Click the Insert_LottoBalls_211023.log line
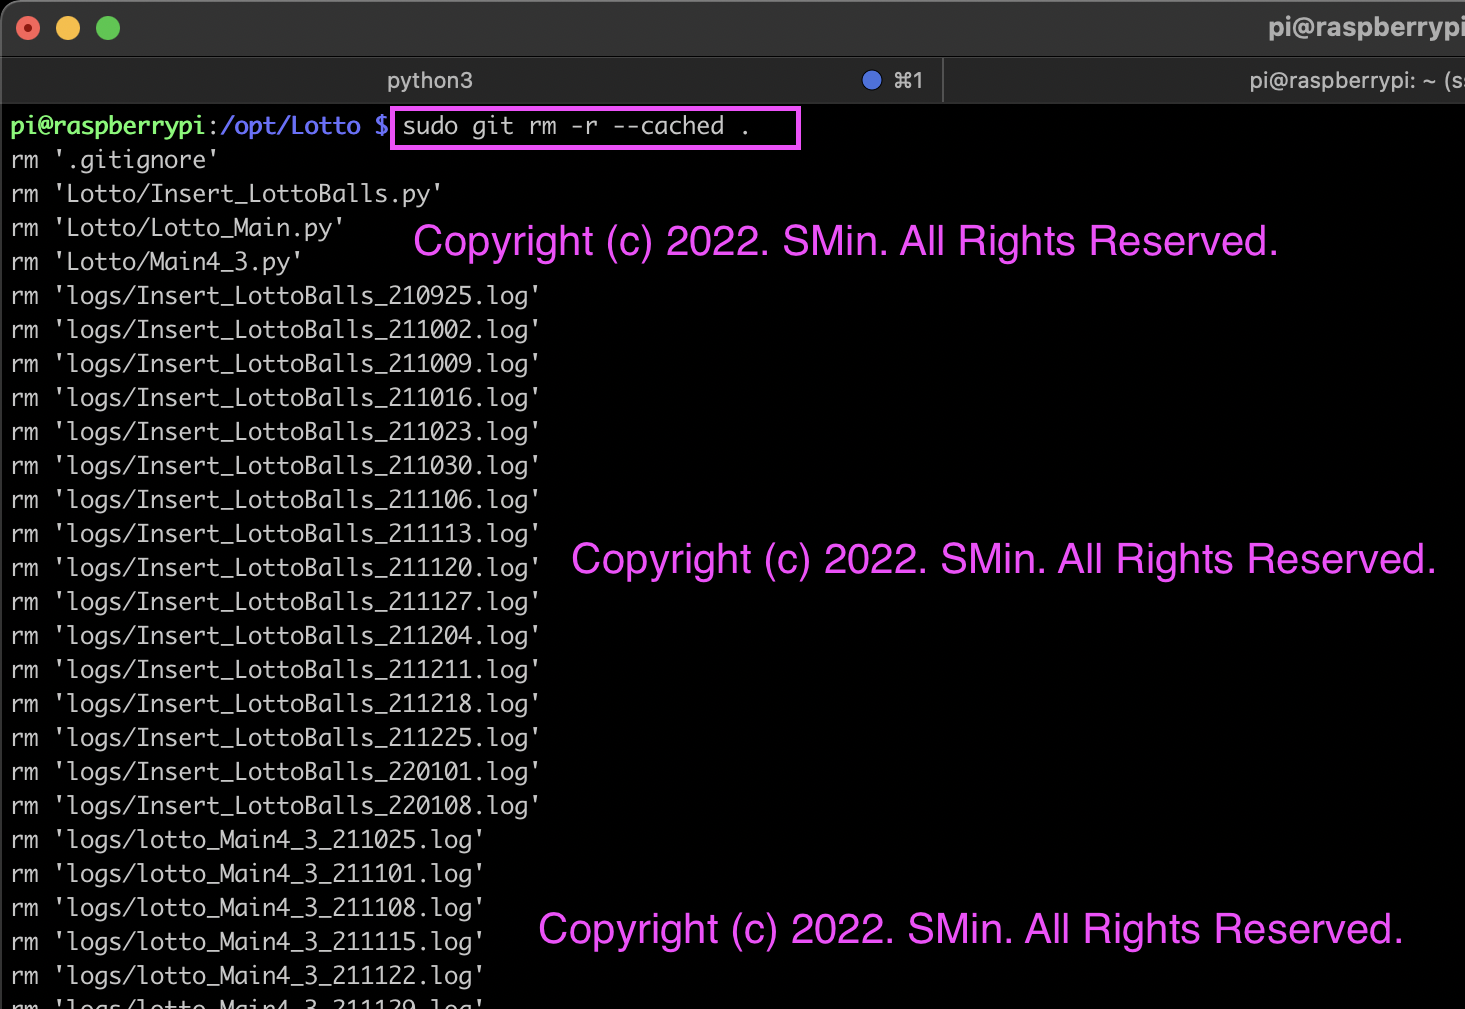 click(x=275, y=432)
